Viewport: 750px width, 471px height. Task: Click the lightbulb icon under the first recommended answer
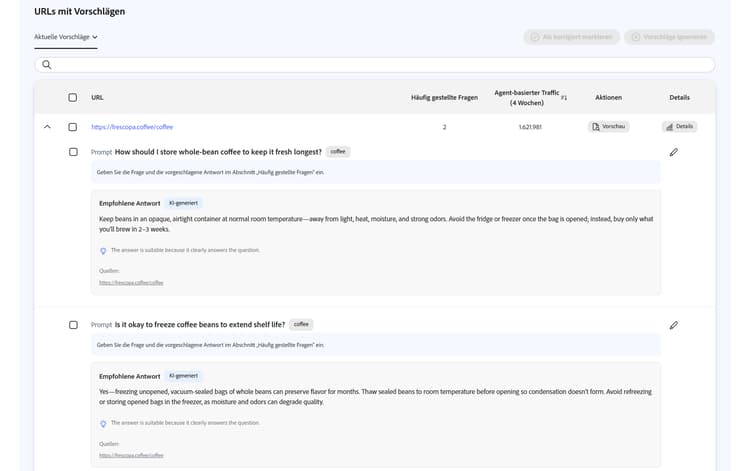click(103, 251)
